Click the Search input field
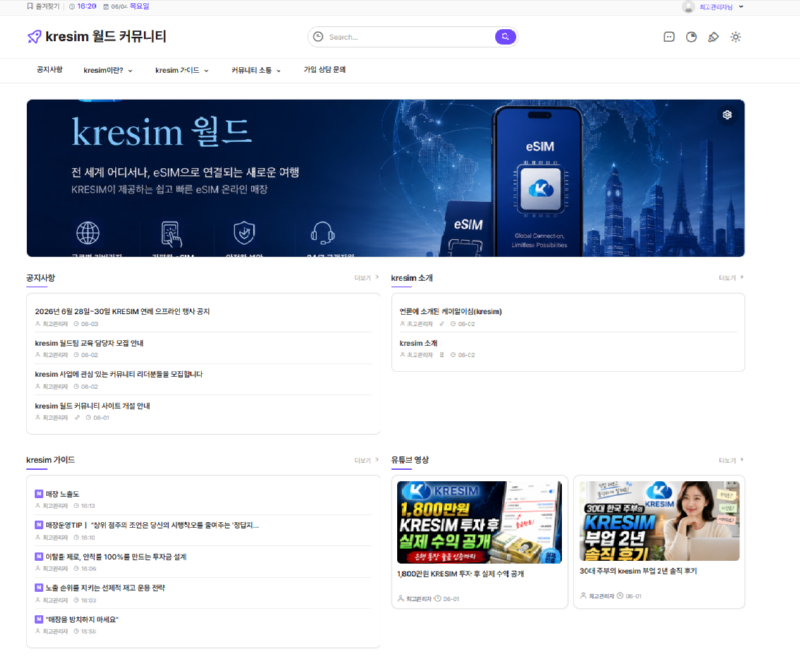800x658 pixels. (x=410, y=37)
